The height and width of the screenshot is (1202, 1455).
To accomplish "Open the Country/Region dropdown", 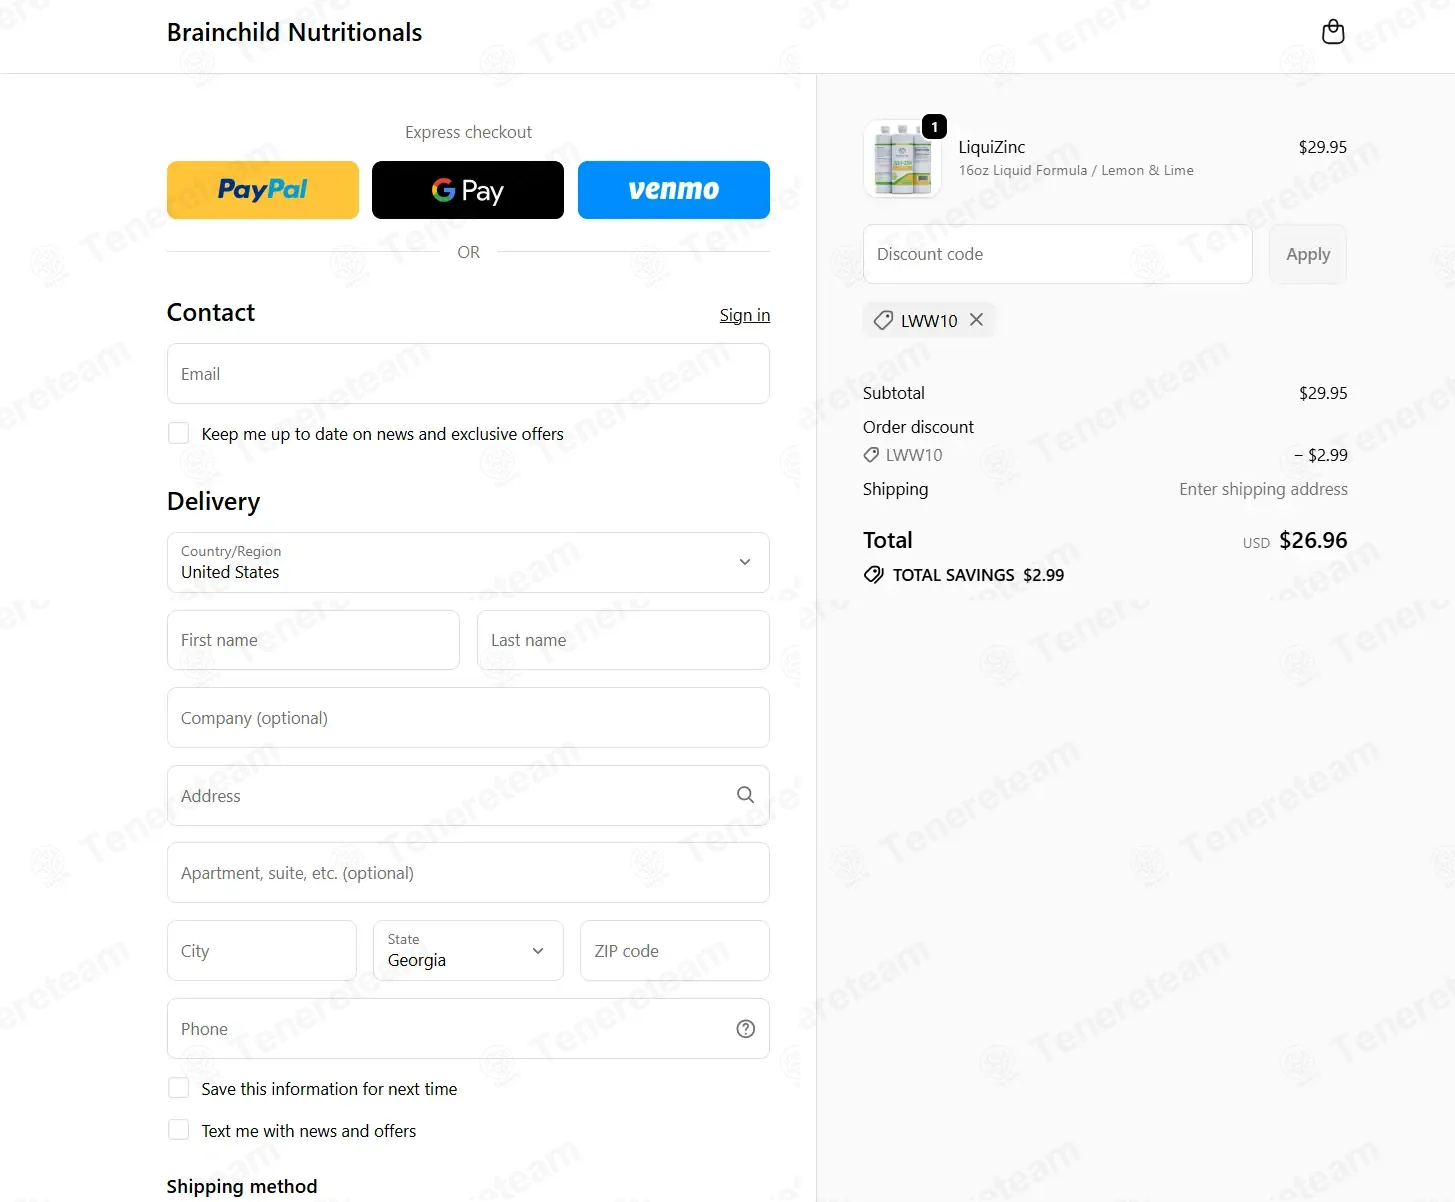I will pyautogui.click(x=468, y=562).
